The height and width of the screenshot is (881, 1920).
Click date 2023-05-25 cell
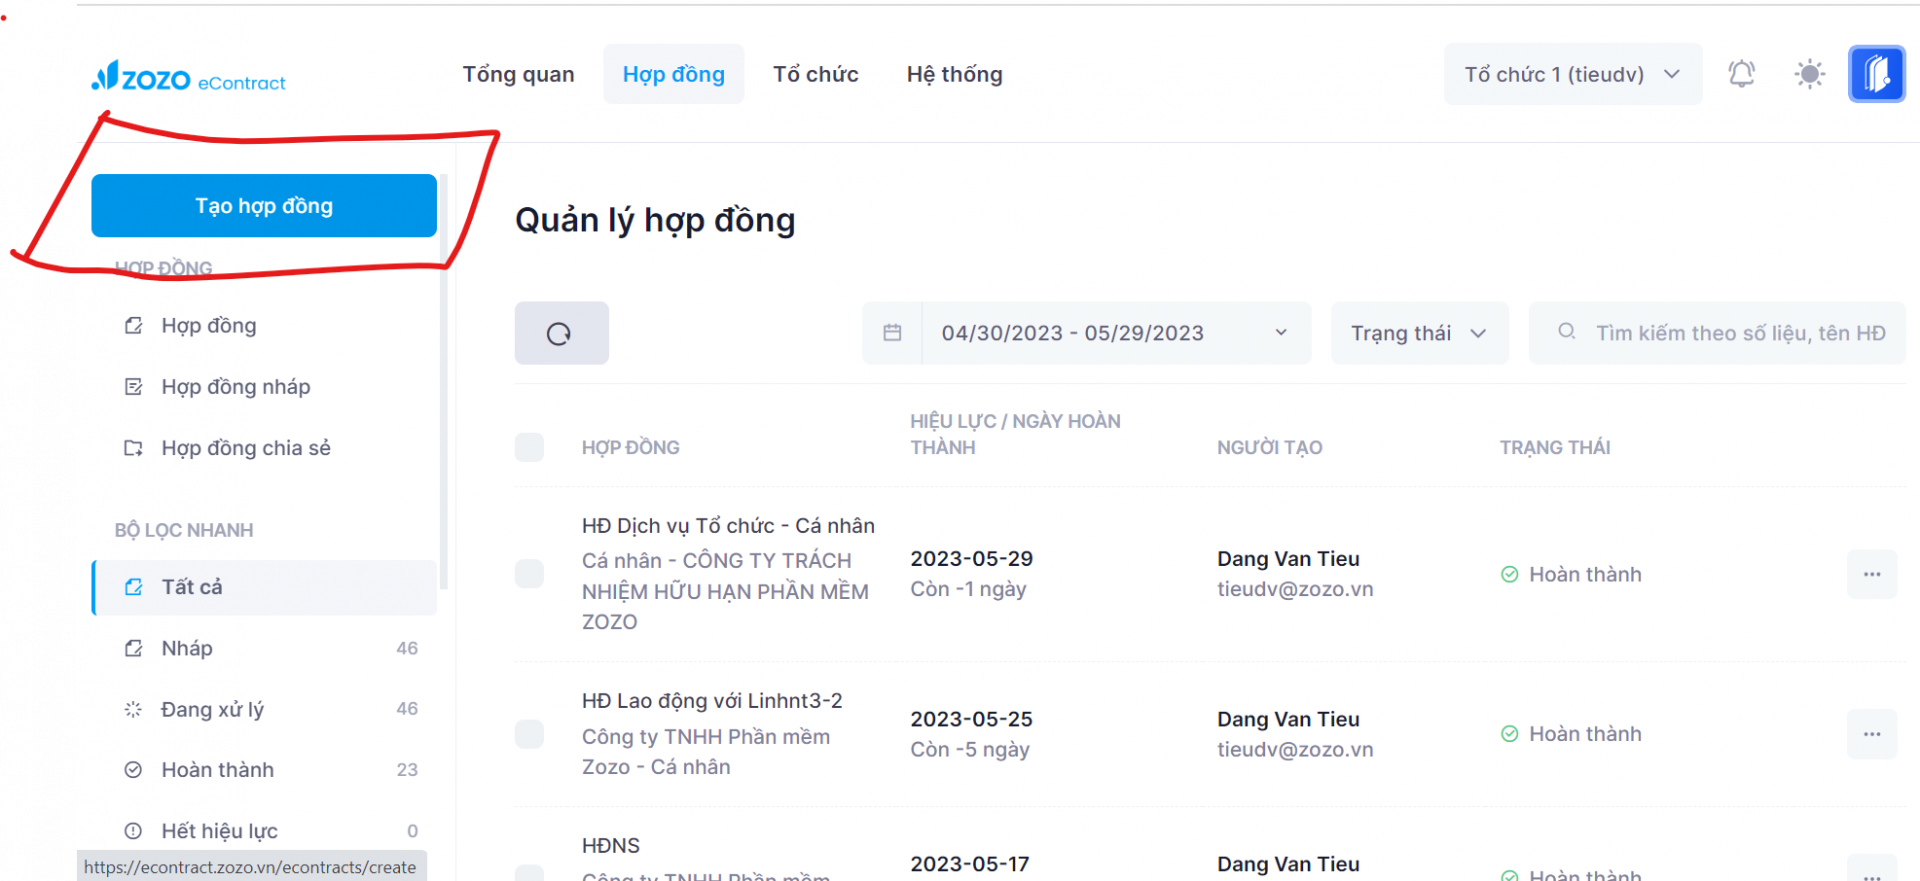click(971, 719)
